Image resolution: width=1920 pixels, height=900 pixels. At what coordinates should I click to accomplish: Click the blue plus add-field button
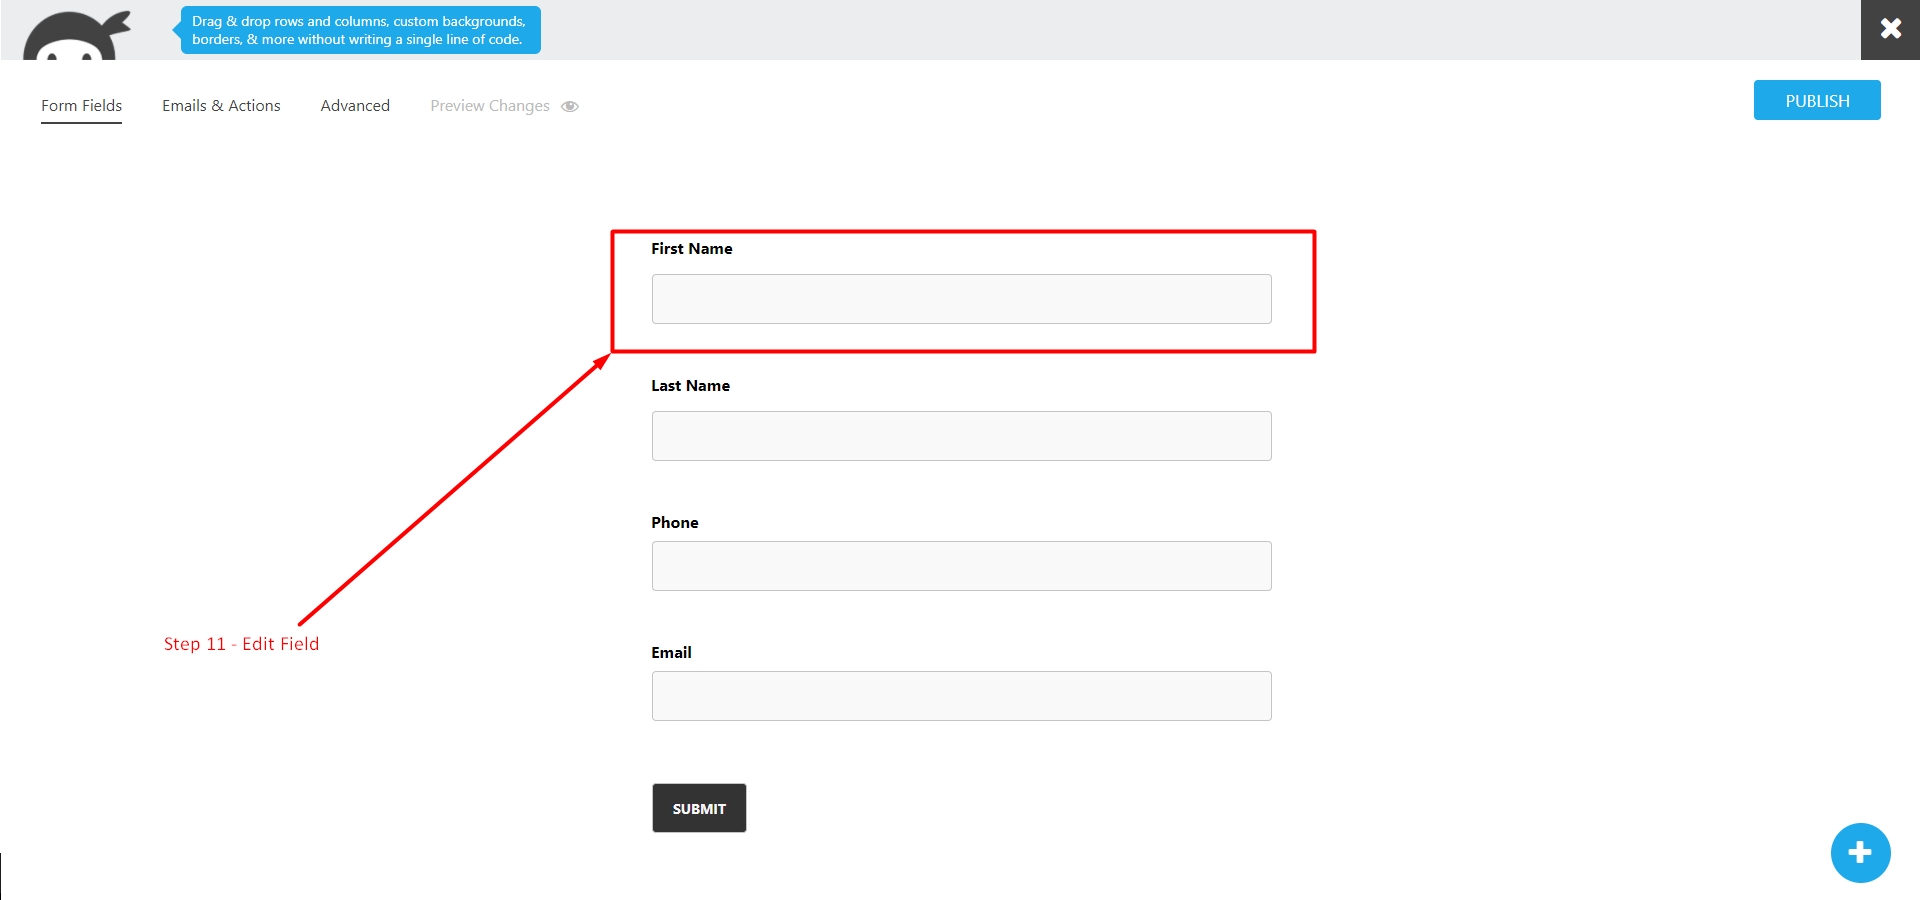pos(1860,853)
